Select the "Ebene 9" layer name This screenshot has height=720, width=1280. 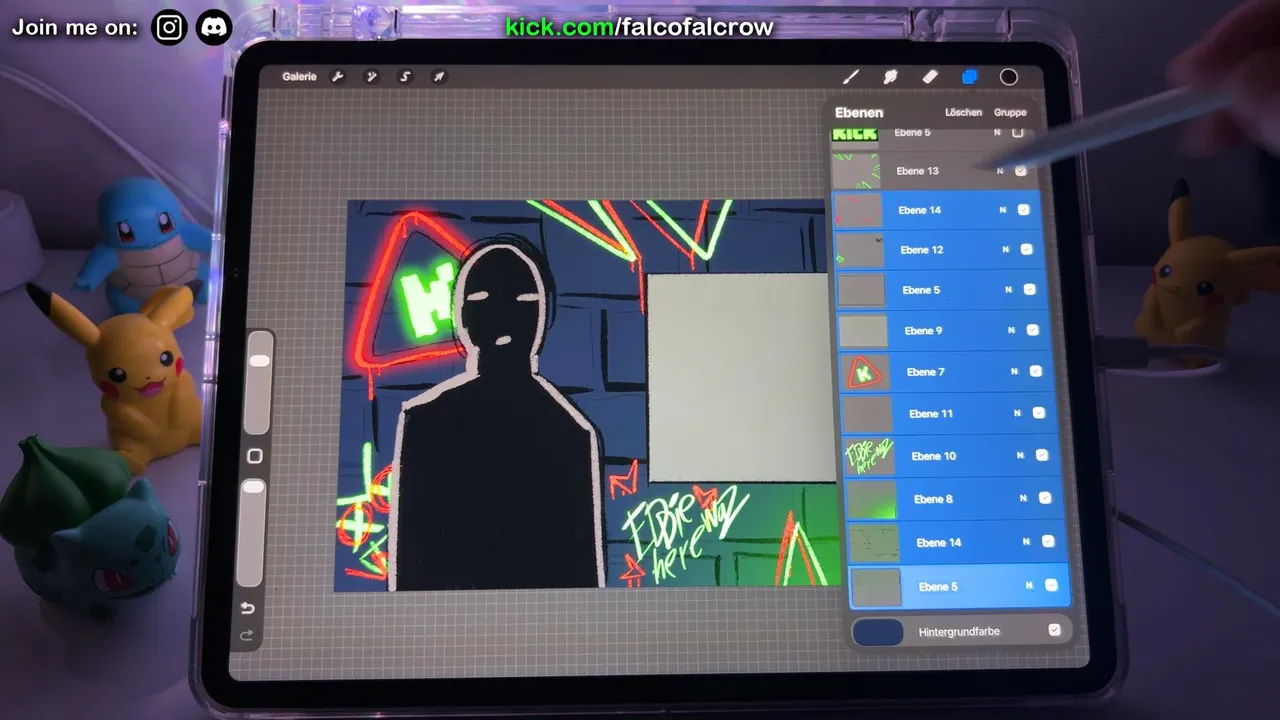tap(923, 331)
